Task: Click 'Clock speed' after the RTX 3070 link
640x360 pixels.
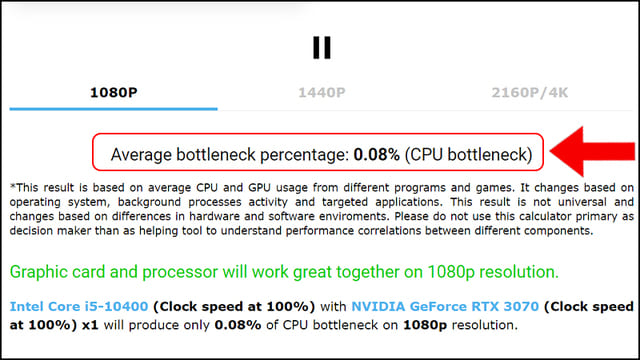Action: 589,307
